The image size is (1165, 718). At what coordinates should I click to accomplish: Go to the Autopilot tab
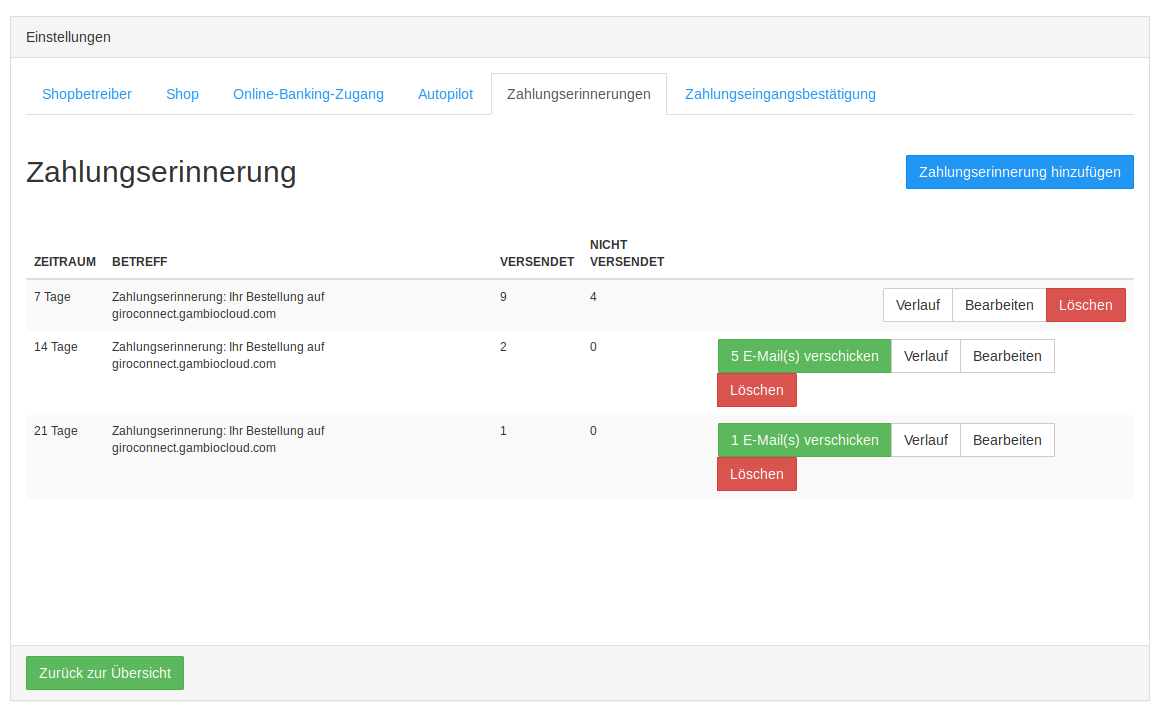click(x=445, y=94)
